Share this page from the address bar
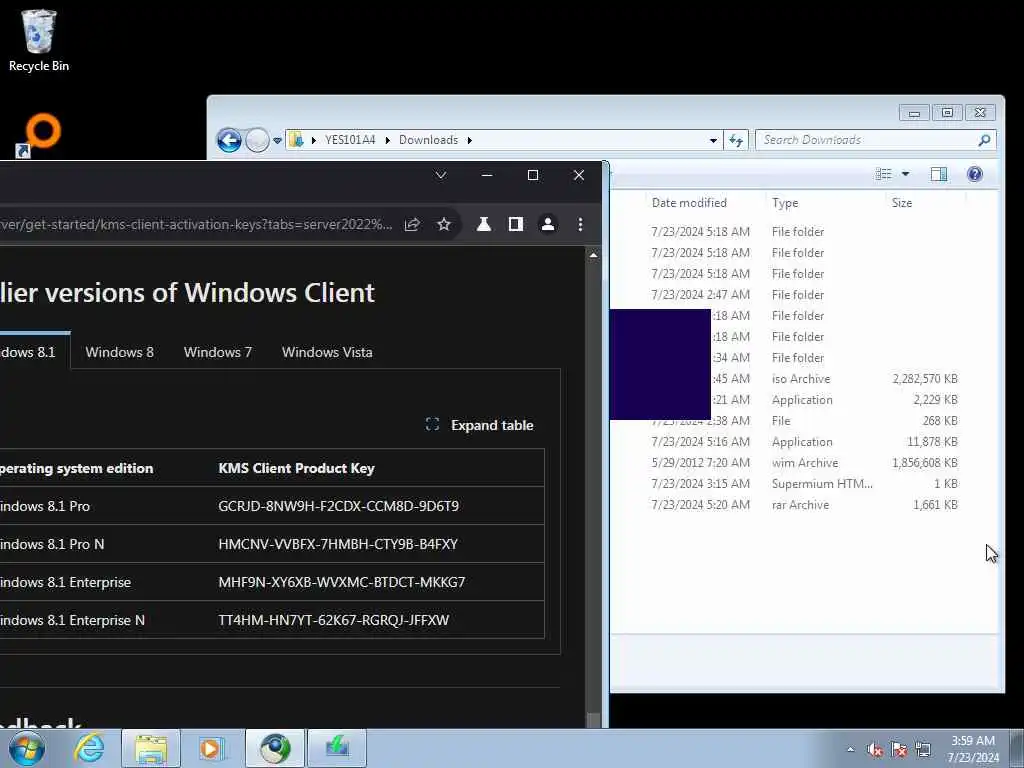The image size is (1024, 768). 412,224
